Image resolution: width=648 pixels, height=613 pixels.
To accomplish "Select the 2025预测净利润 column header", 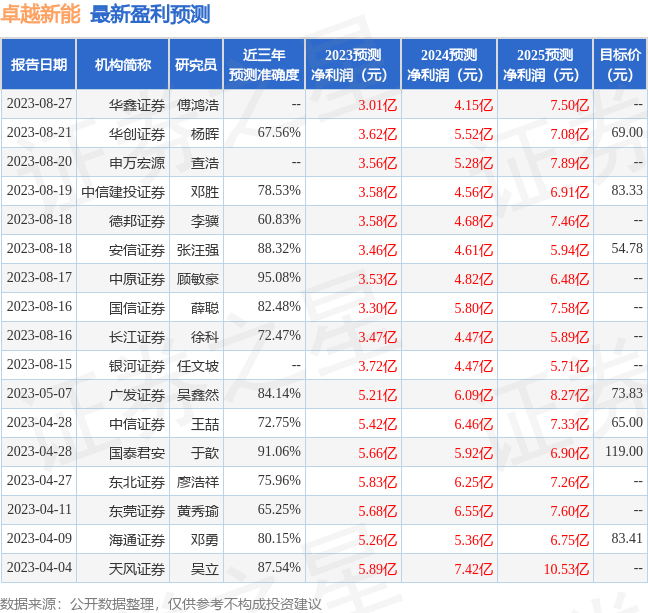I will point(545,64).
